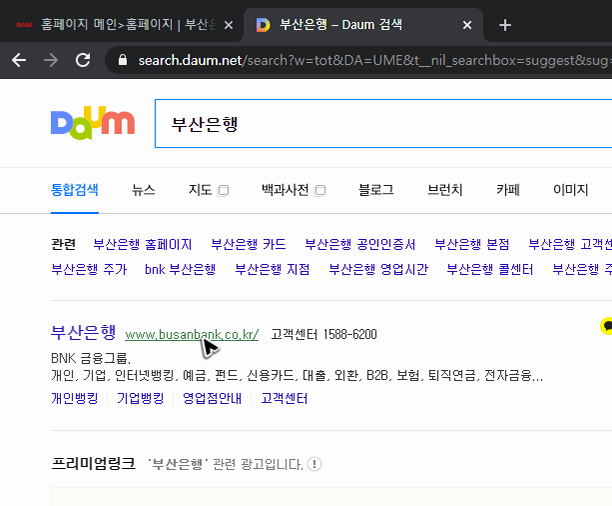Click the 프리미엄링크 heading
612x506 pixels.
pos(93,464)
